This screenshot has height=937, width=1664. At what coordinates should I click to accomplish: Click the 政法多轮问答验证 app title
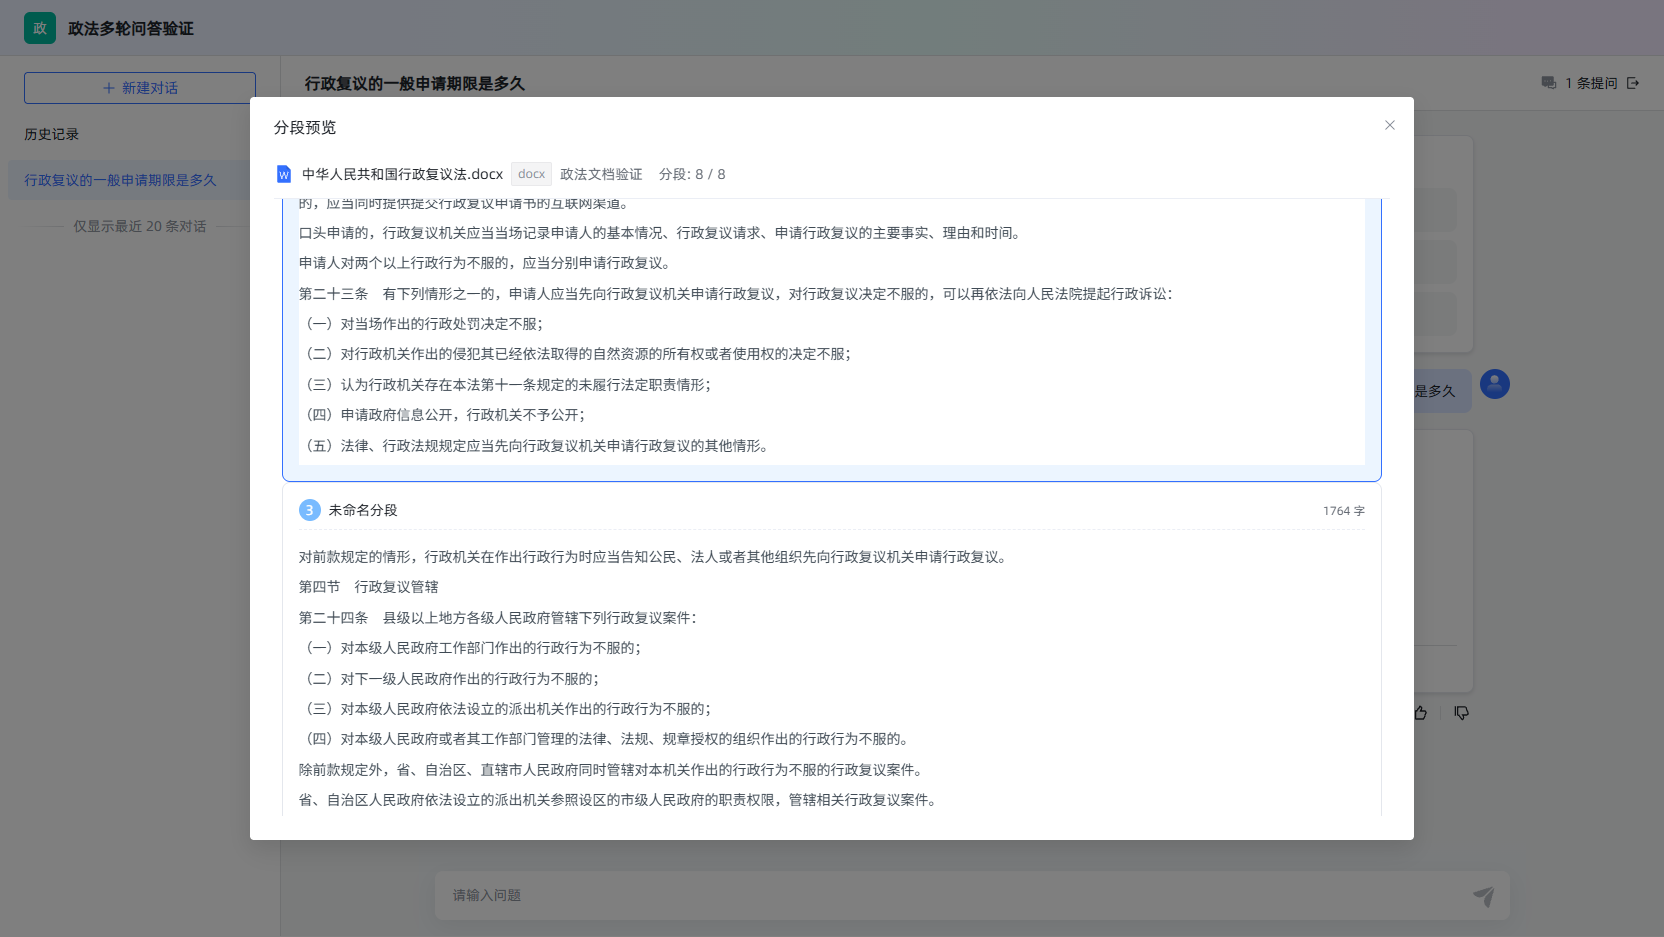click(131, 29)
